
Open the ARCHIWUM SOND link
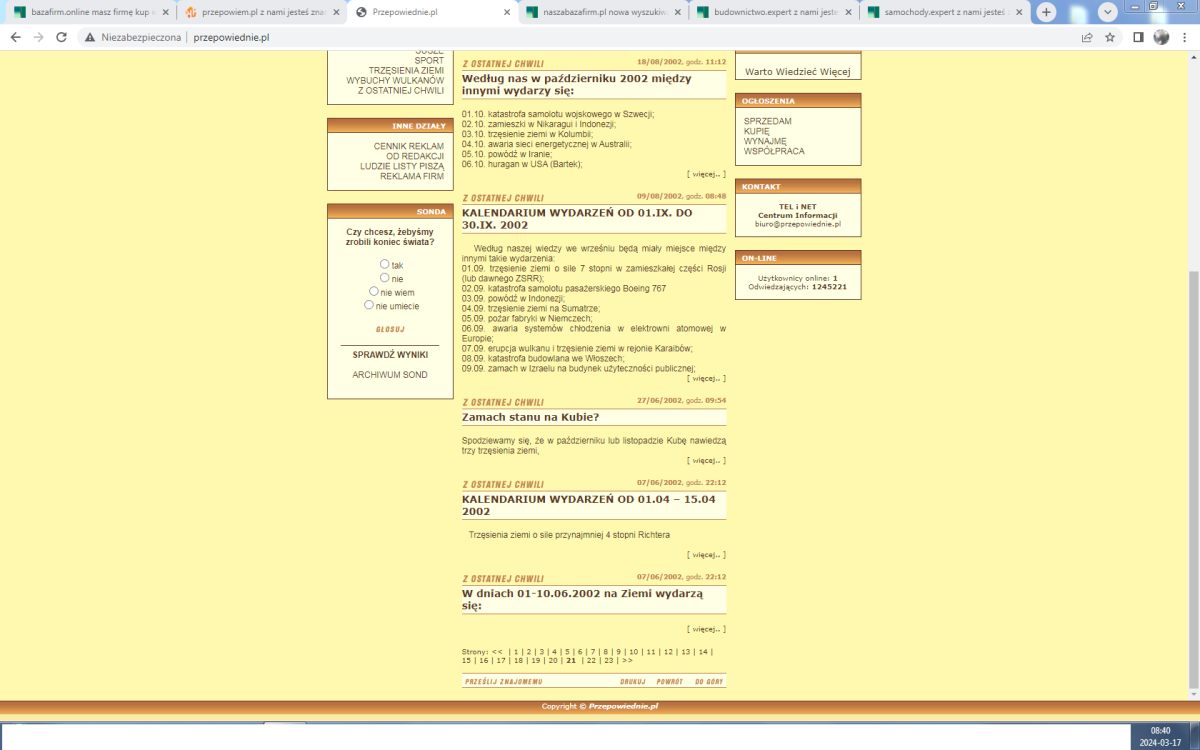[390, 375]
